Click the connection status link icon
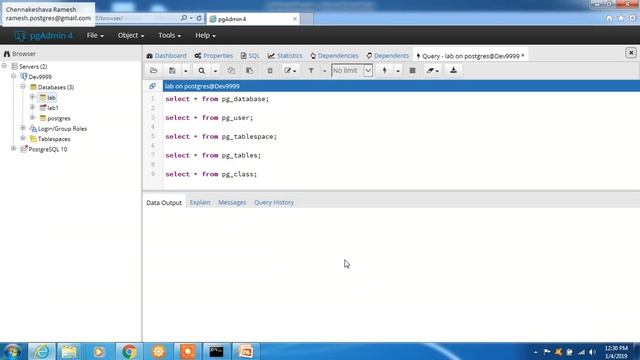The image size is (640, 360). pyautogui.click(x=152, y=86)
